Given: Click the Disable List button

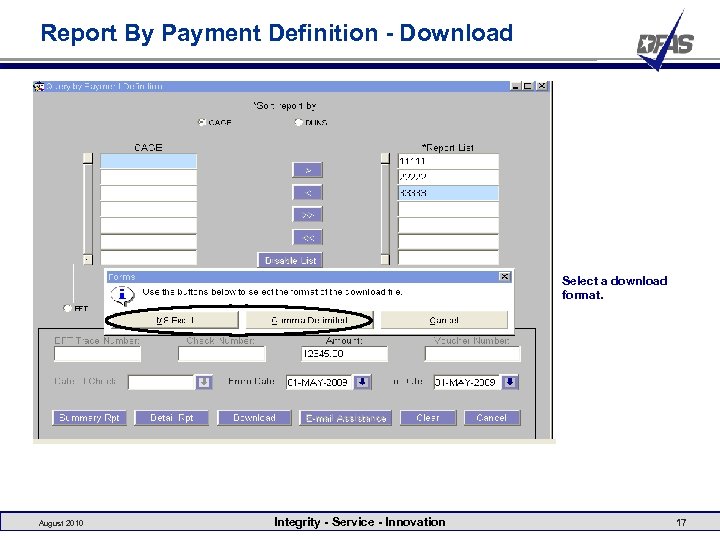Looking at the screenshot, I should click(290, 260).
